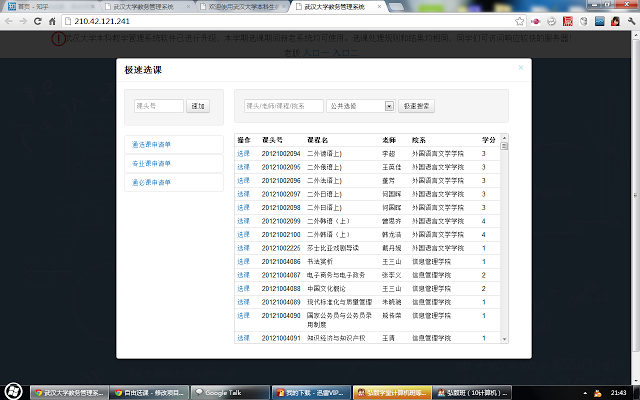Reload the current page
640x400 pixels.
click(x=38, y=21)
